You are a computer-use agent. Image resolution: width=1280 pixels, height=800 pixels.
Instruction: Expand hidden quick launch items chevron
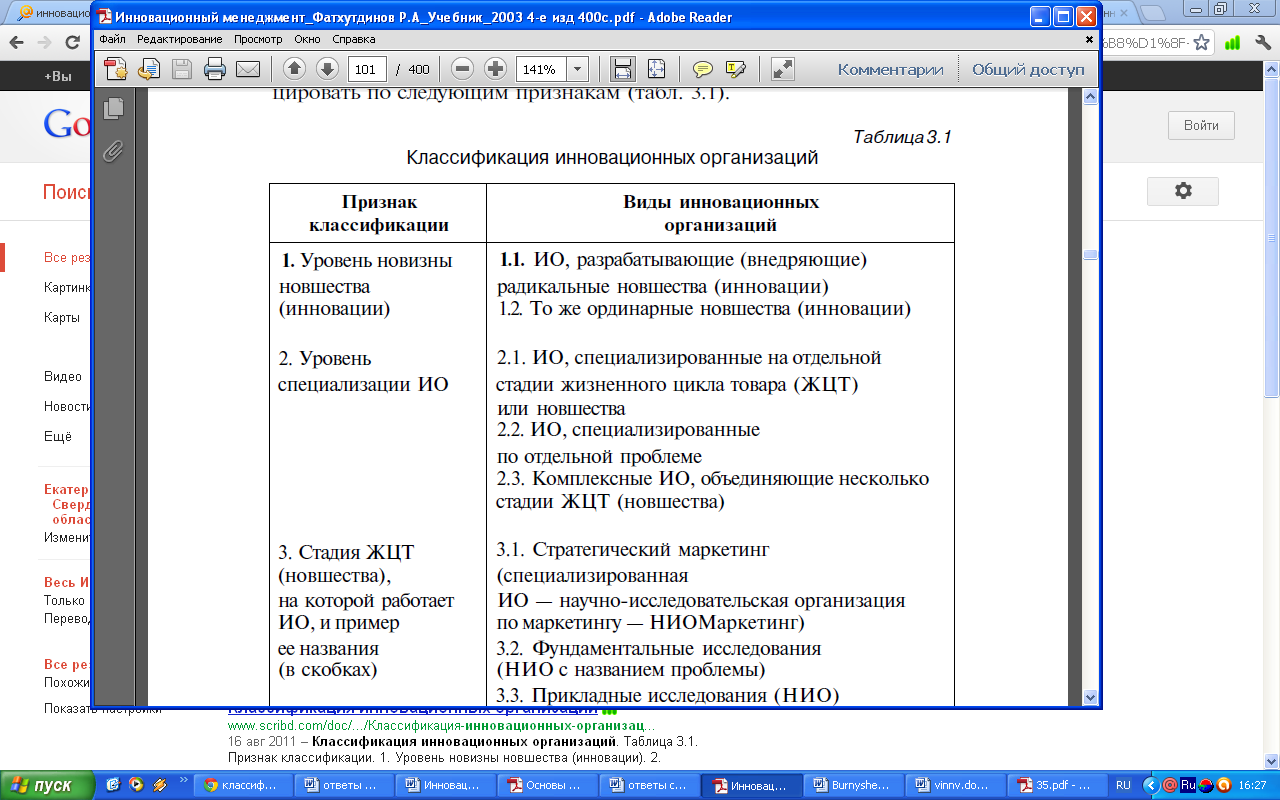click(x=183, y=779)
